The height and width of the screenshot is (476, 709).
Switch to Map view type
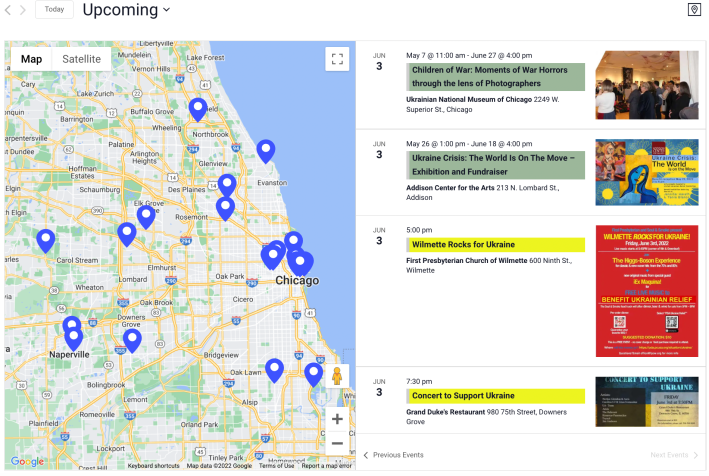[x=31, y=59]
